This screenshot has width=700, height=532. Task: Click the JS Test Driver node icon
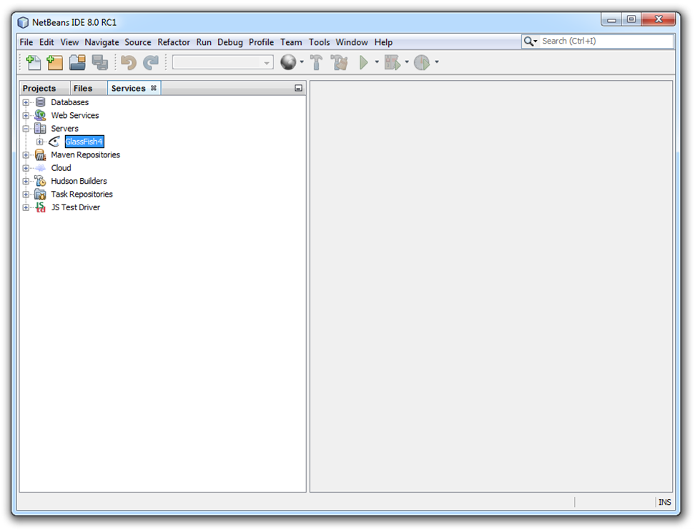point(40,207)
